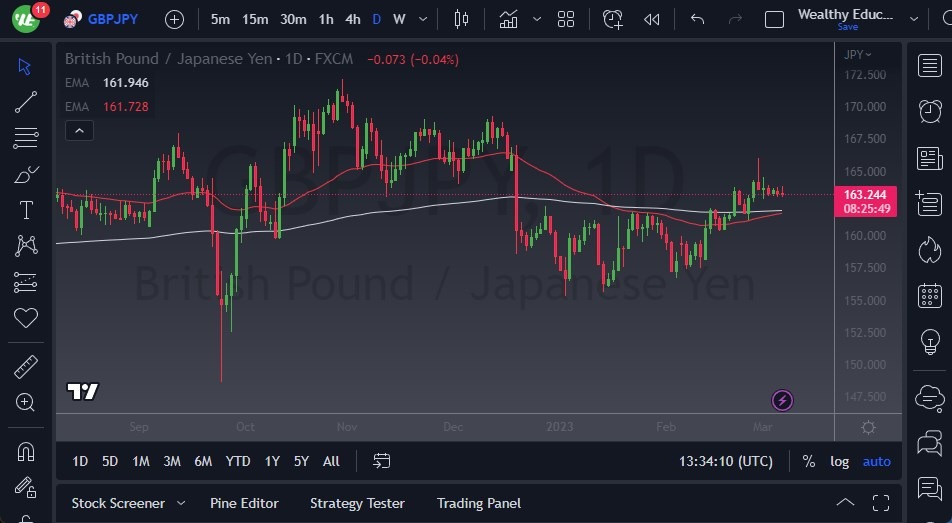Image resolution: width=952 pixels, height=523 pixels.
Task: Start bar replay with rewind icon
Action: tap(651, 19)
